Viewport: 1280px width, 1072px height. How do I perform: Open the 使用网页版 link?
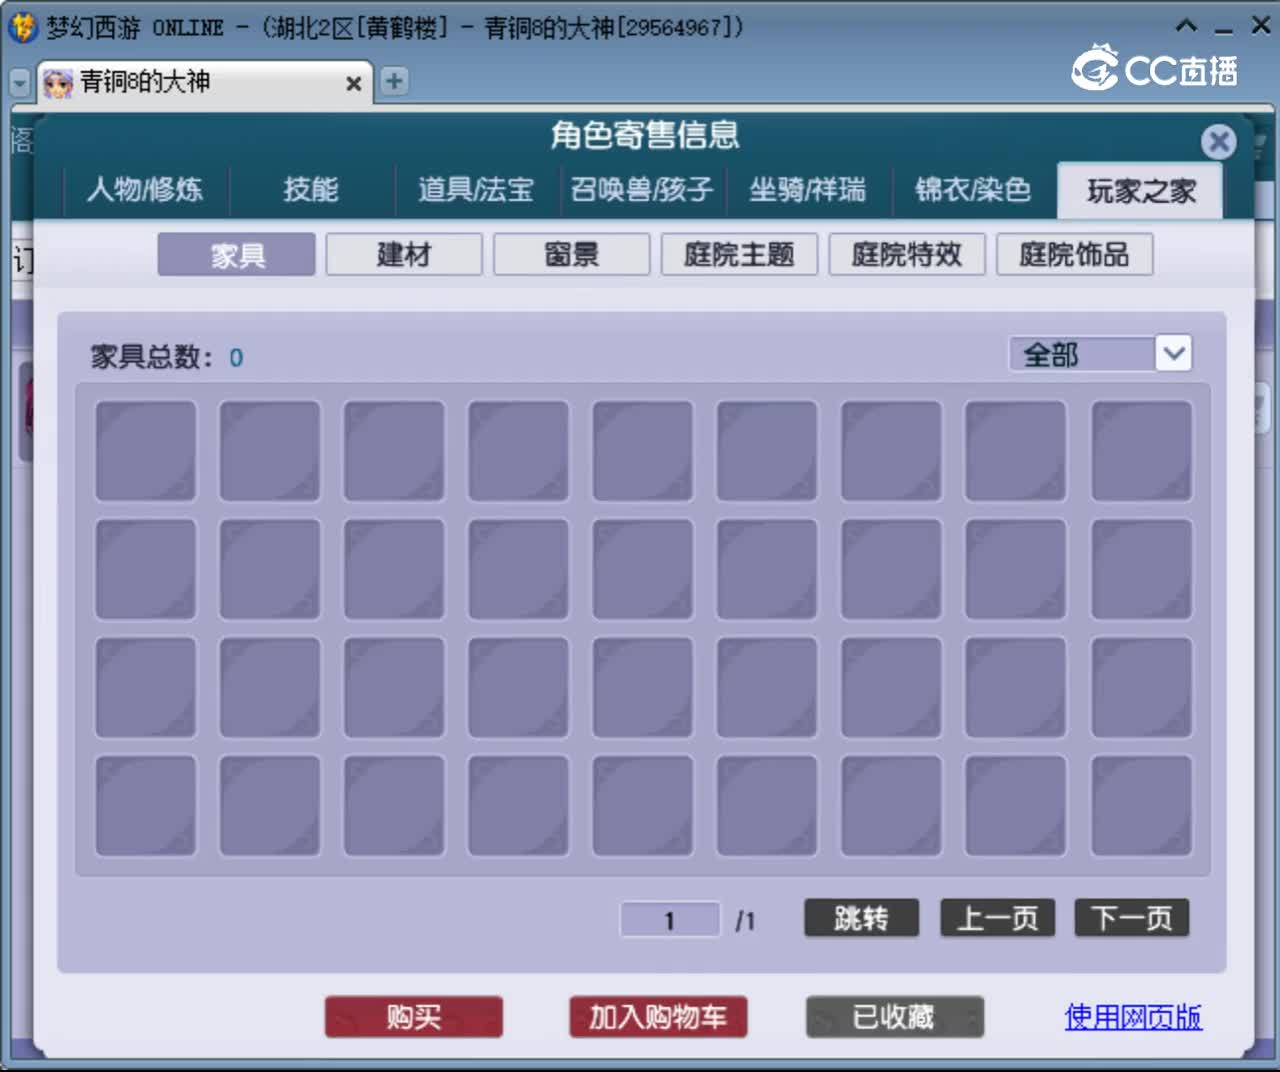pos(1133,1017)
